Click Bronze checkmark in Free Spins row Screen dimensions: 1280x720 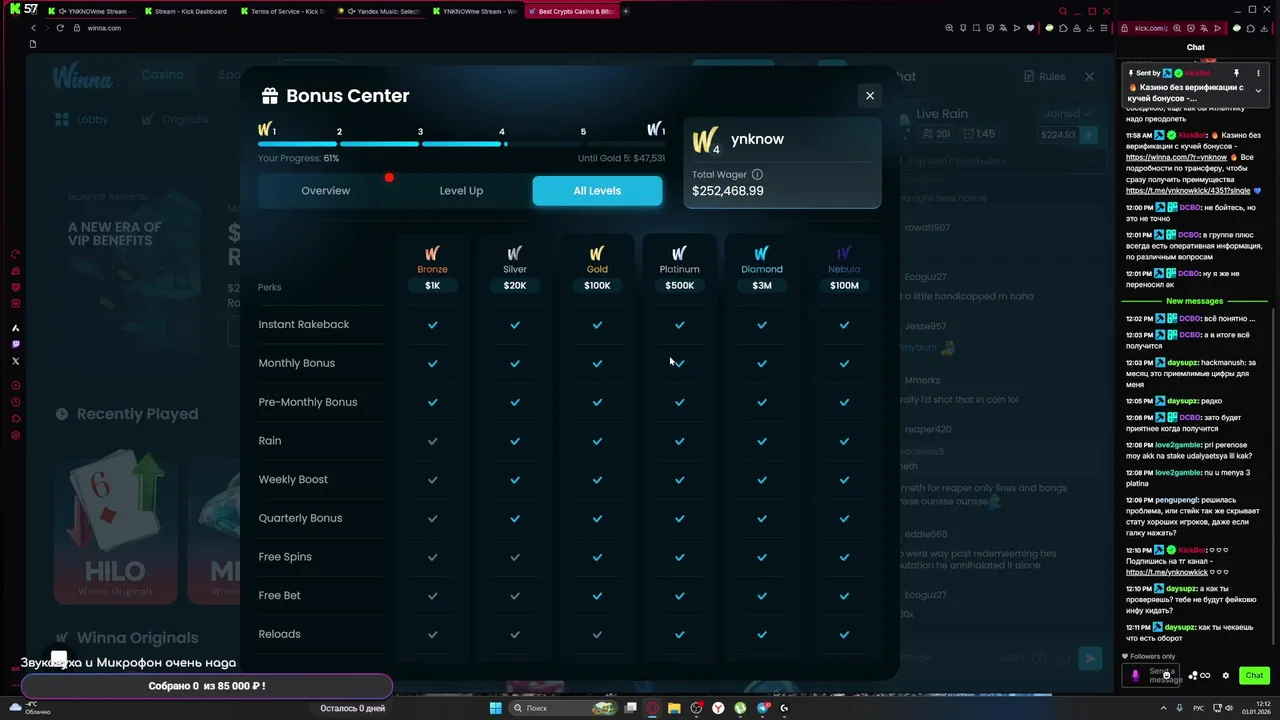click(x=432, y=557)
